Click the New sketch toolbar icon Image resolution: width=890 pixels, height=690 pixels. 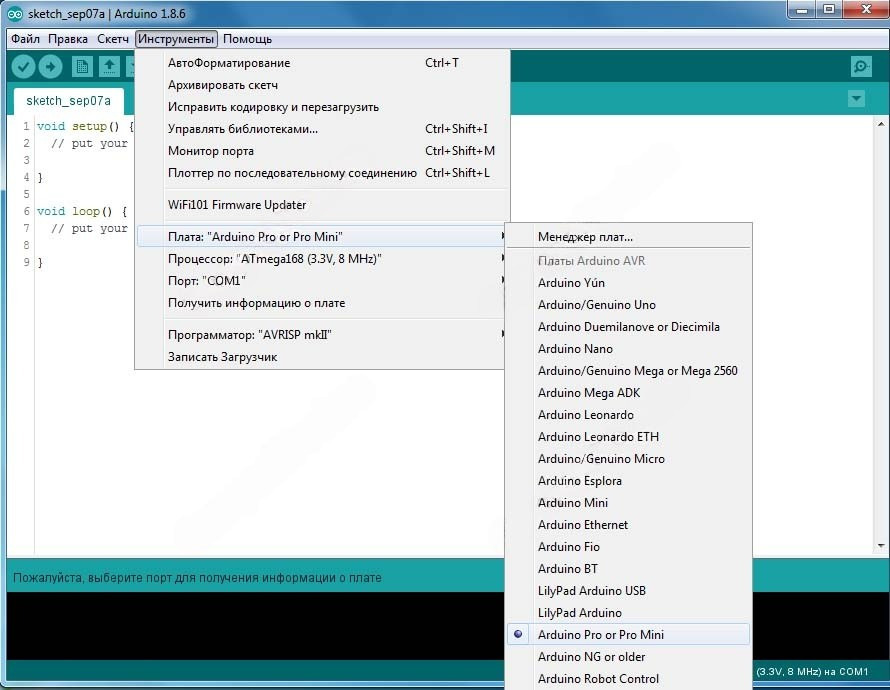82,67
